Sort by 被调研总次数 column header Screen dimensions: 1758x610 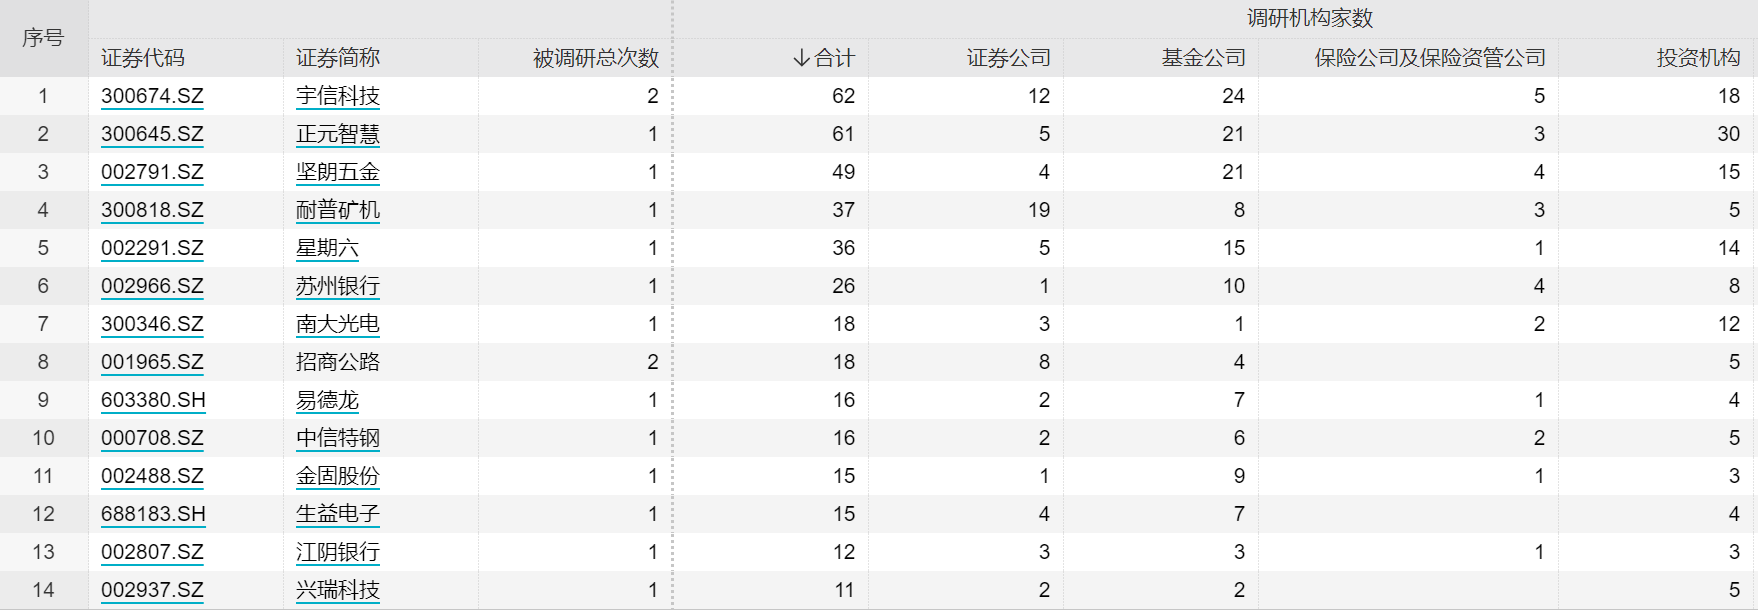[596, 58]
